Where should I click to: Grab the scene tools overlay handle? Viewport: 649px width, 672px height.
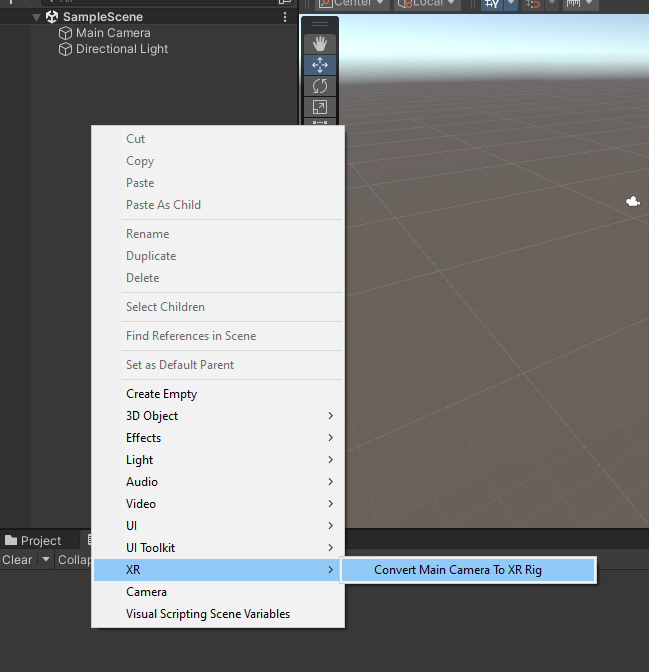pyautogui.click(x=320, y=24)
